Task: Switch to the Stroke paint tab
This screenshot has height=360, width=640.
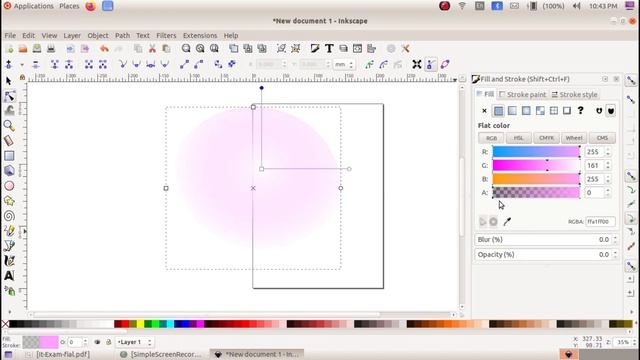Action: [522, 95]
